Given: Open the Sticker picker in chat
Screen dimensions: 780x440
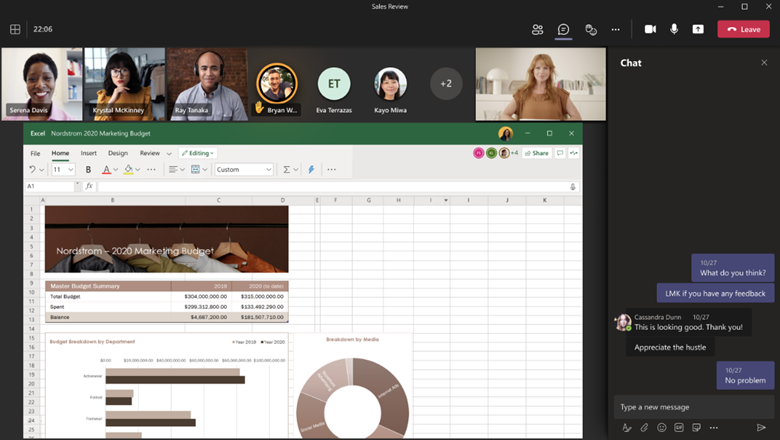Looking at the screenshot, I should tap(696, 428).
